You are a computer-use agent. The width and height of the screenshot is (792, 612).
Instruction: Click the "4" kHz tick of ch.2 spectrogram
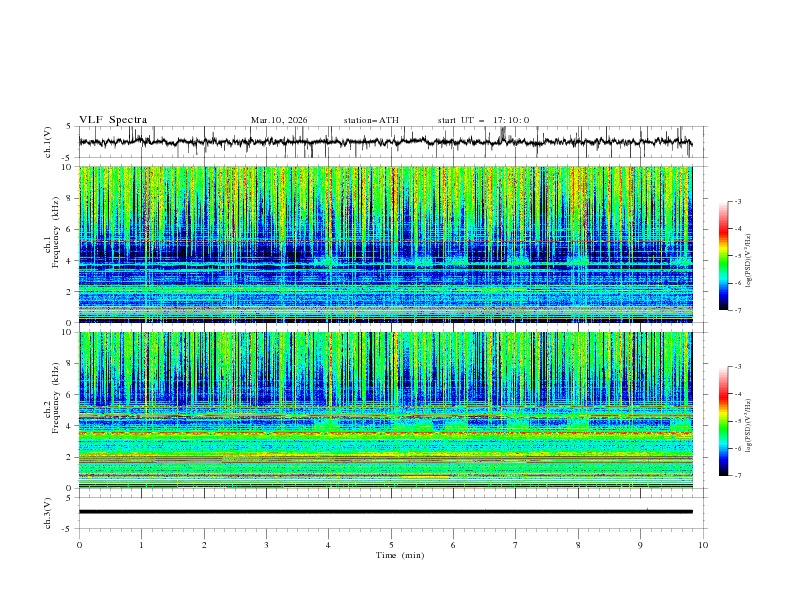71,426
